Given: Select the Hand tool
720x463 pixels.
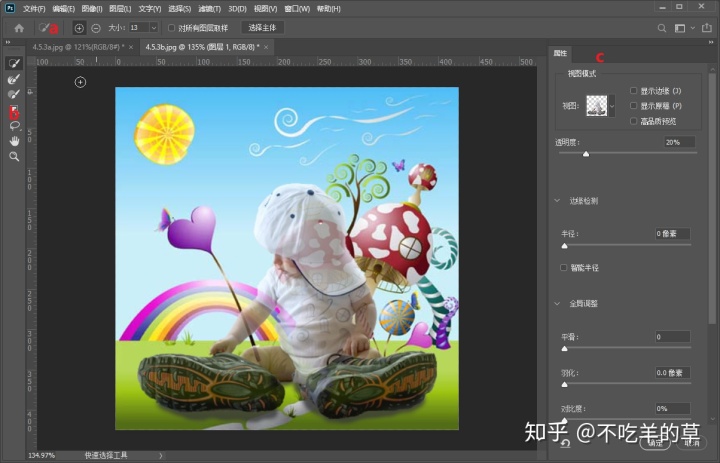Looking at the screenshot, I should point(14,141).
